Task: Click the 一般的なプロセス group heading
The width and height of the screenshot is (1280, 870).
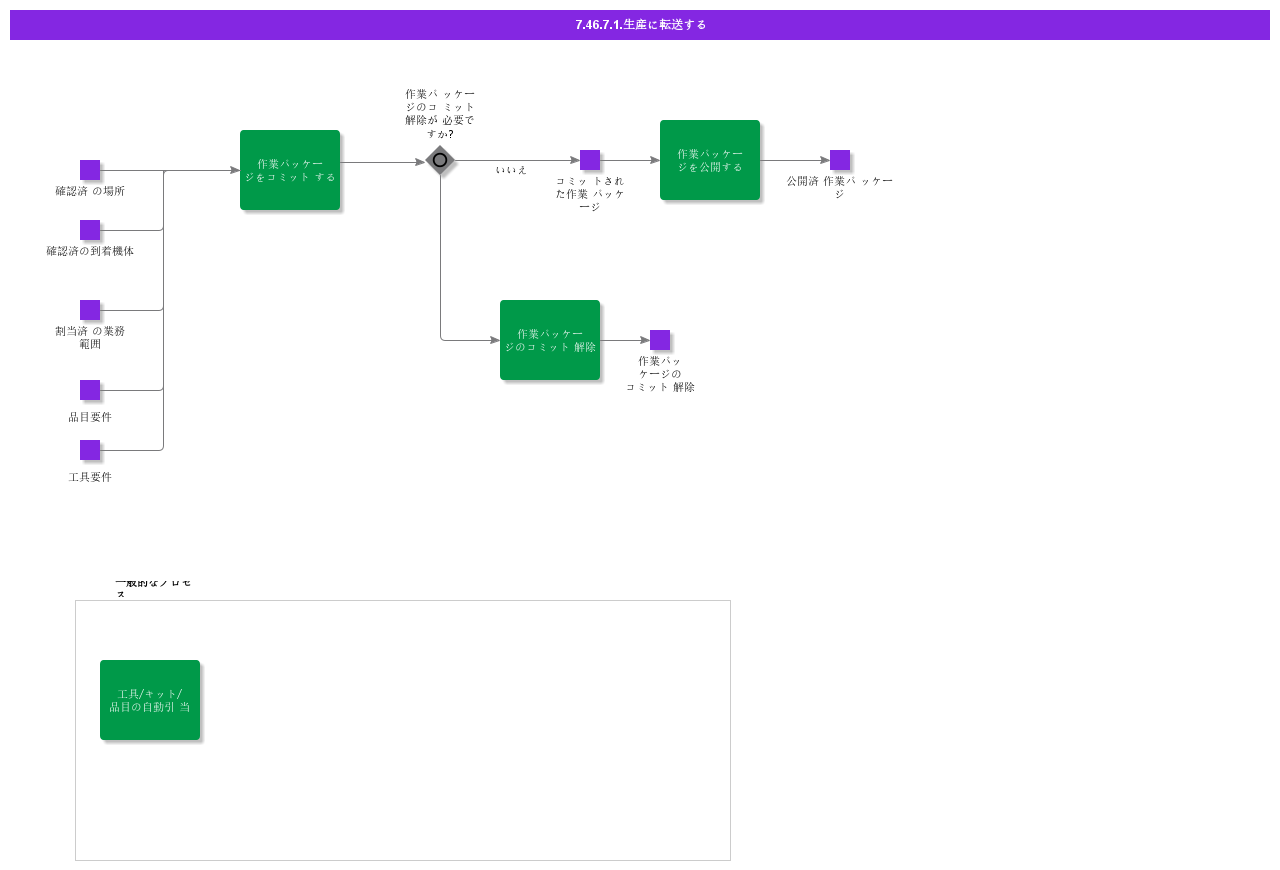Action: 153,588
